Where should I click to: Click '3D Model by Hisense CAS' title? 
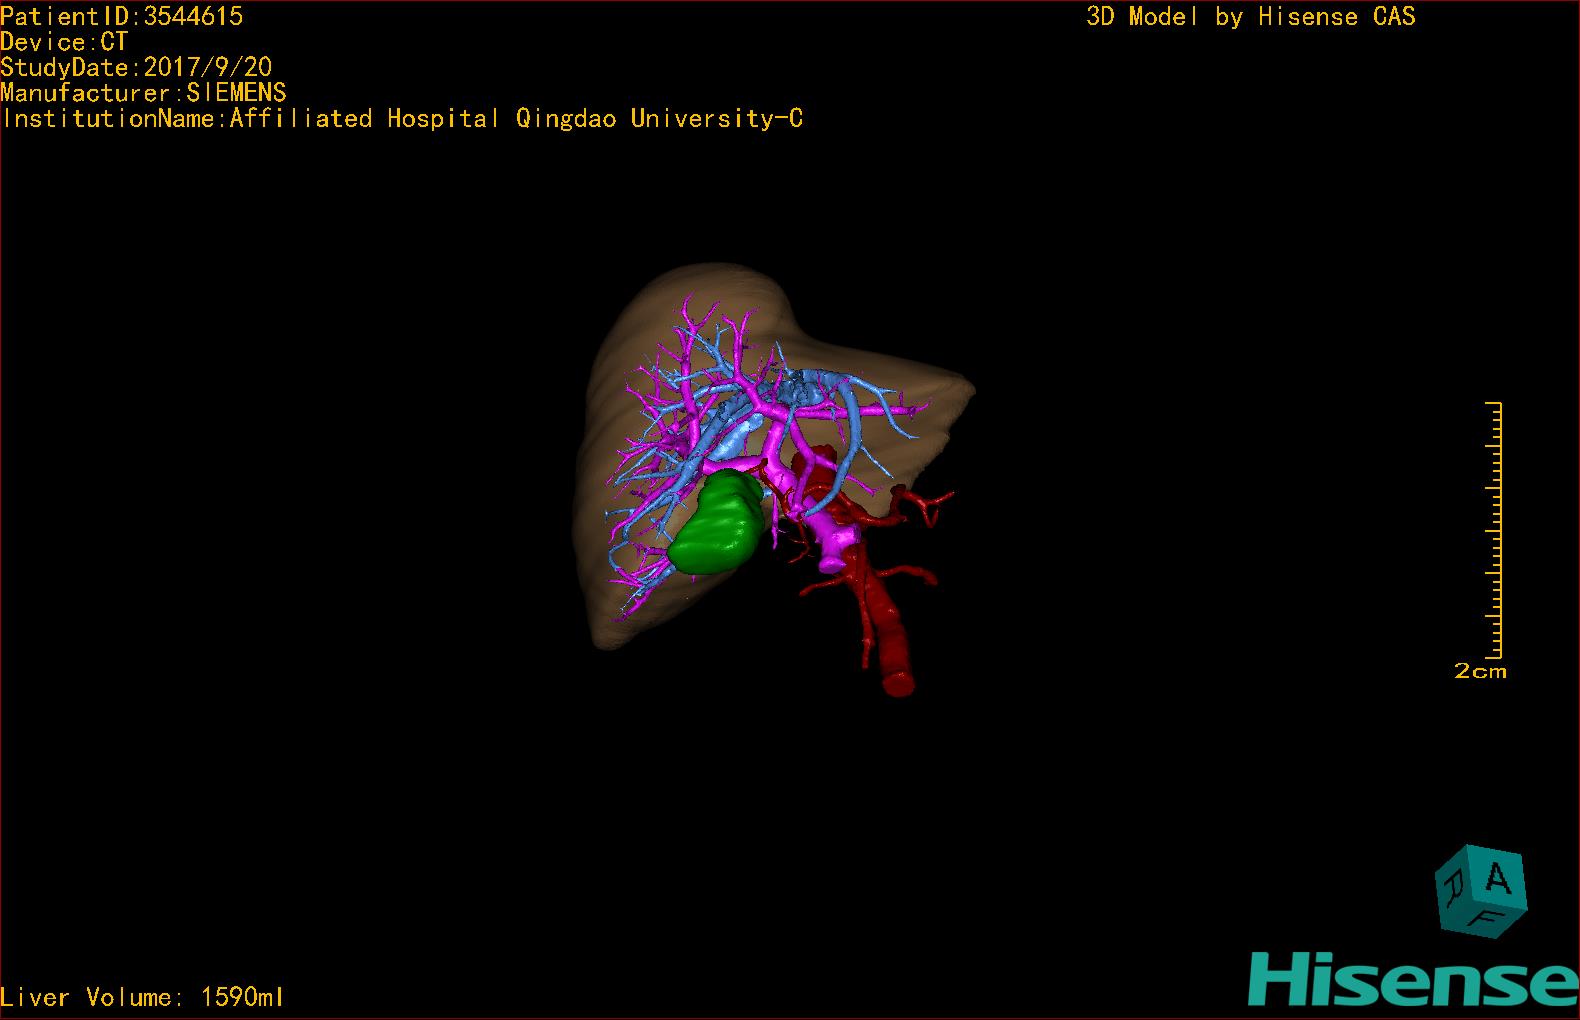click(x=1251, y=16)
